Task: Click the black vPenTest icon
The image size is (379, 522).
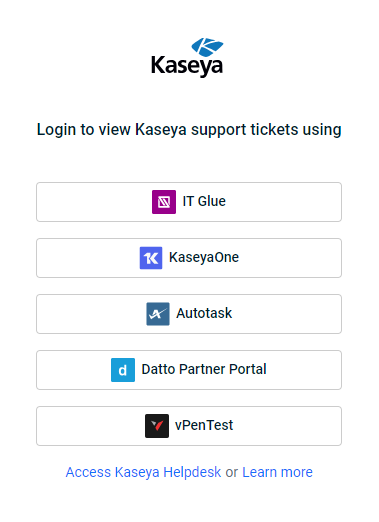Action: tap(157, 426)
